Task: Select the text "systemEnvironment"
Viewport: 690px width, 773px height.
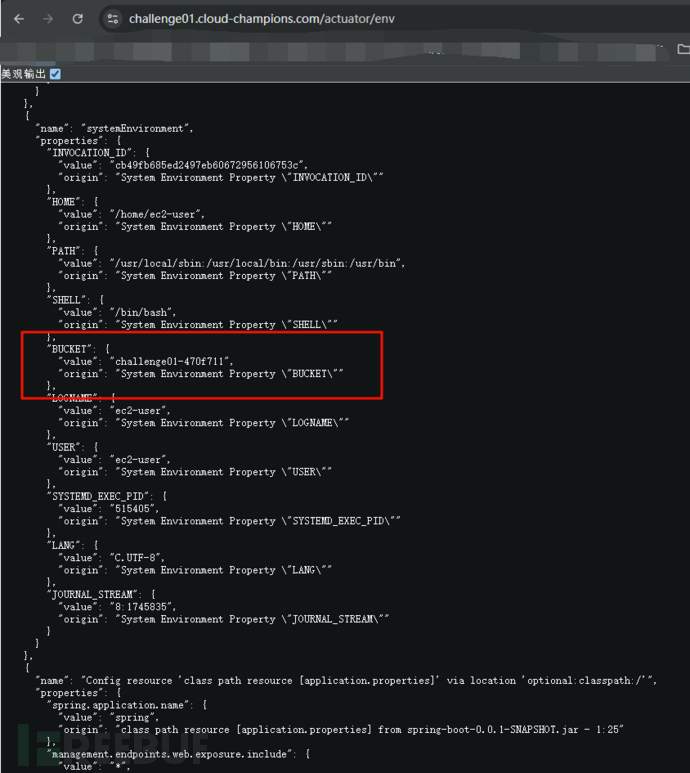Action: (135, 129)
